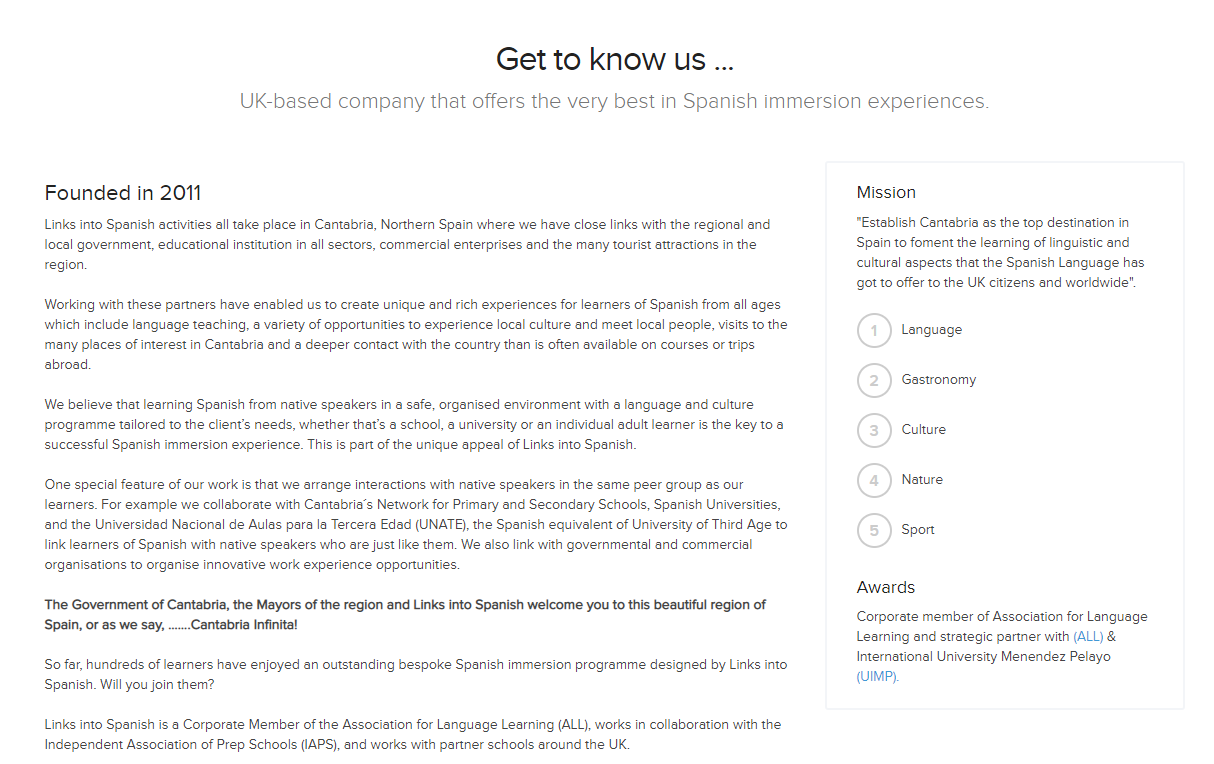
Task: Select the Culture list item
Action: coord(923,430)
